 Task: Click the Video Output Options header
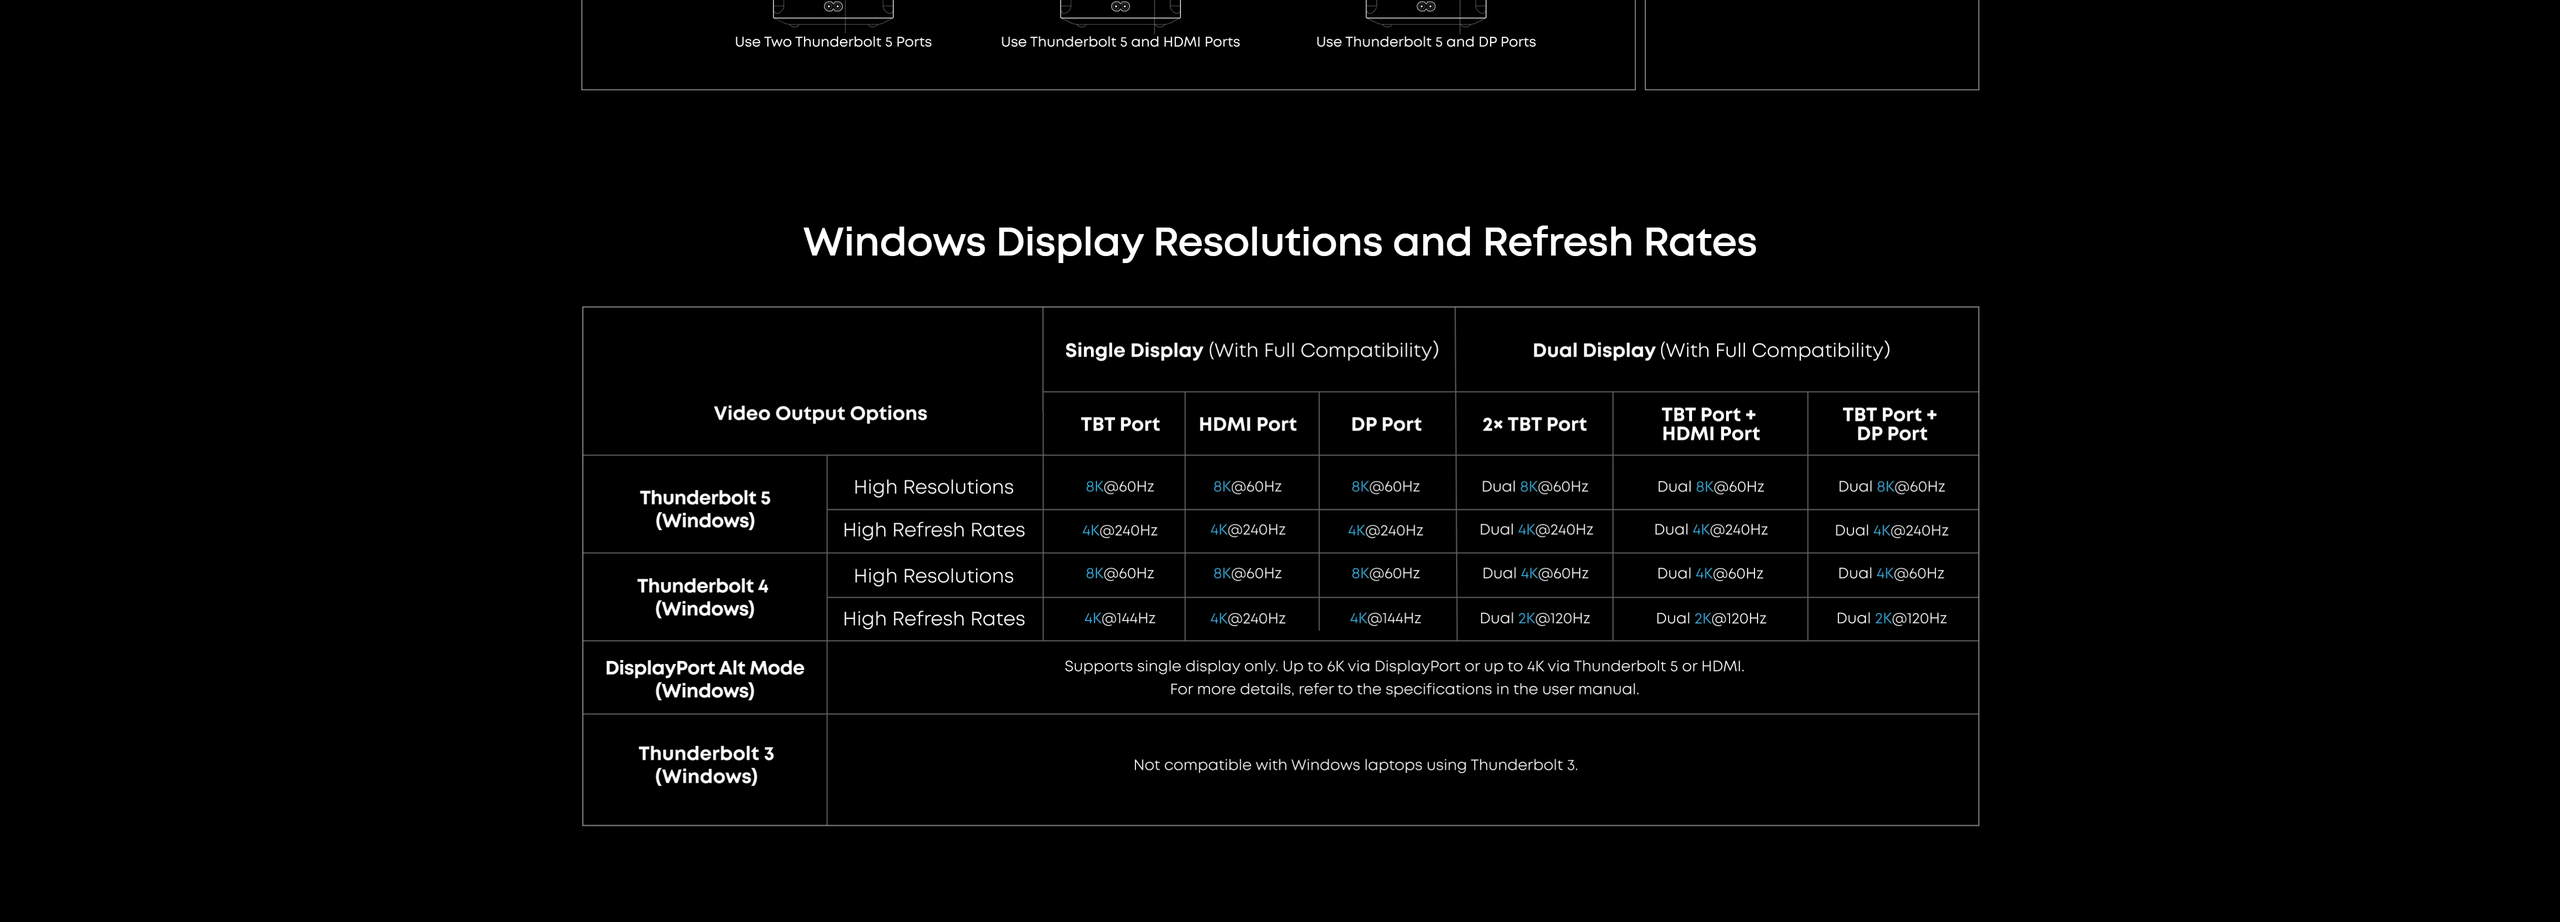(820, 413)
